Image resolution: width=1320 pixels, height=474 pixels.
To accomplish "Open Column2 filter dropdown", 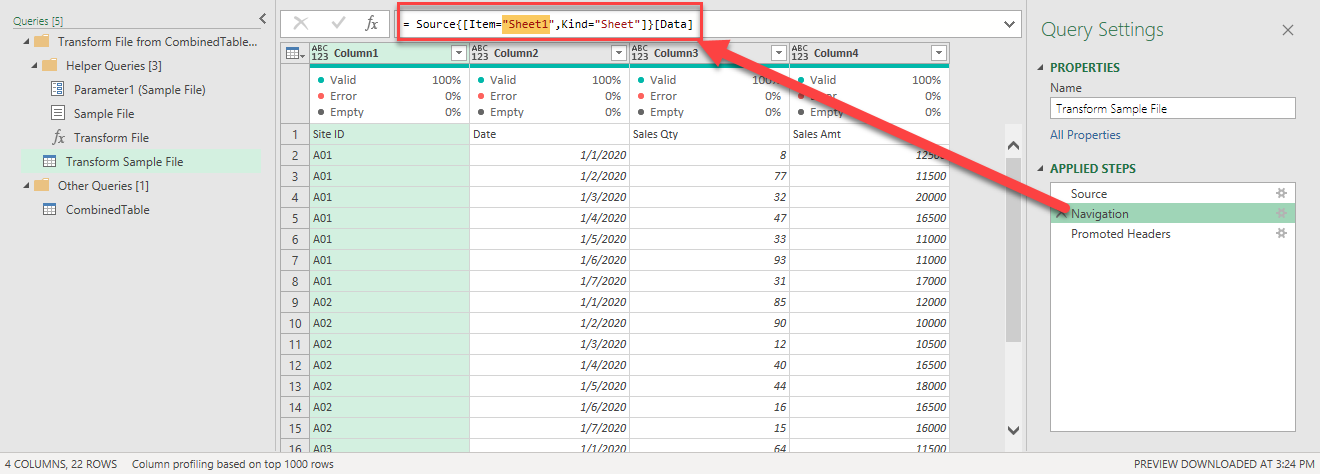I will click(618, 53).
